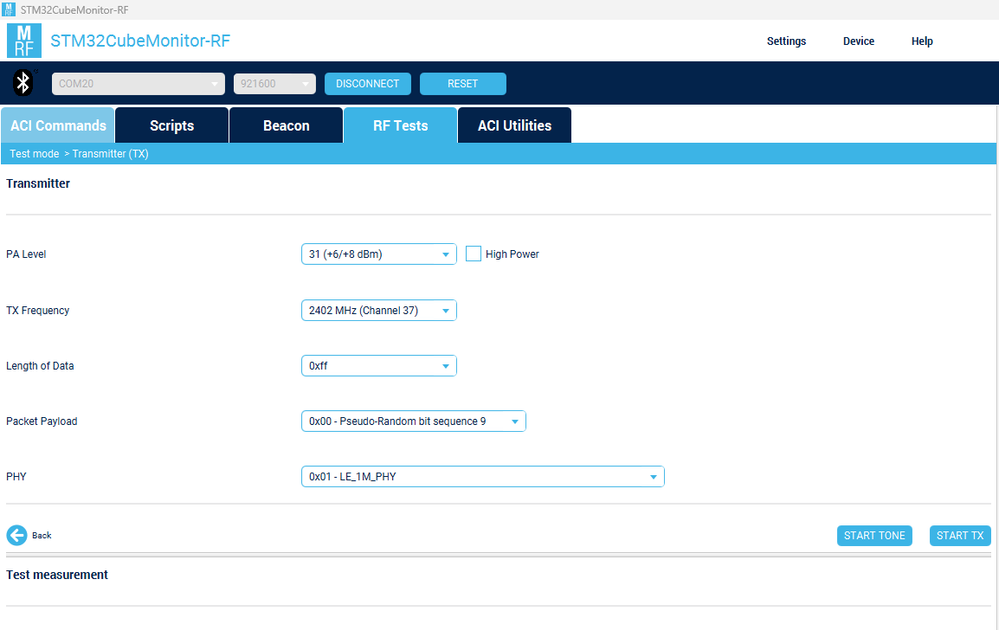Open the Device menu

(x=858, y=41)
